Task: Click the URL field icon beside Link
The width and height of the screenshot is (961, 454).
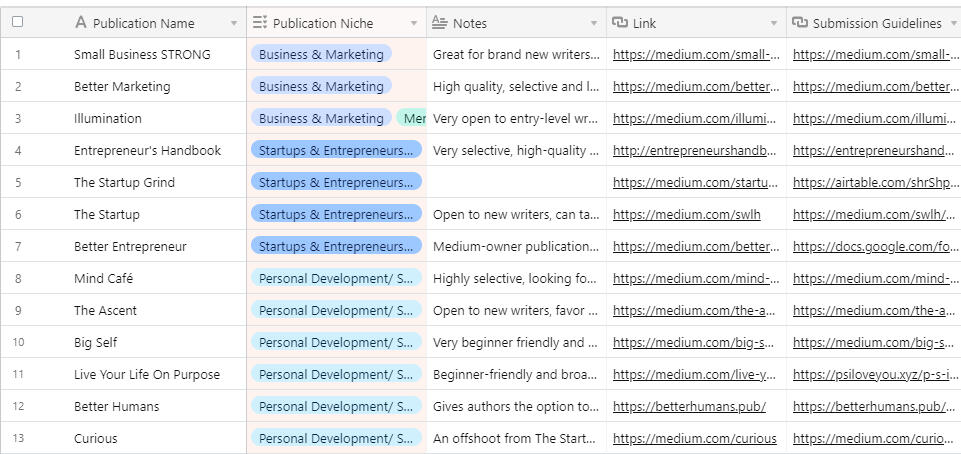Action: point(620,23)
